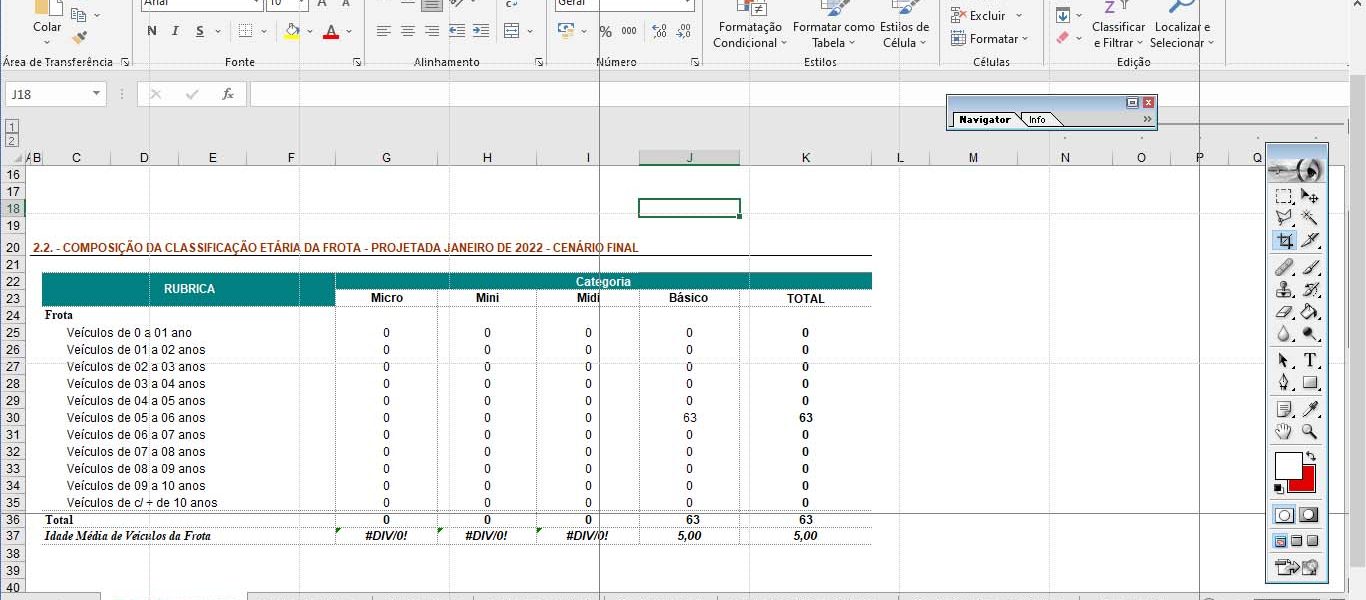The width and height of the screenshot is (1366, 600).
Task: Select the Eraser tool
Action: click(x=1285, y=313)
